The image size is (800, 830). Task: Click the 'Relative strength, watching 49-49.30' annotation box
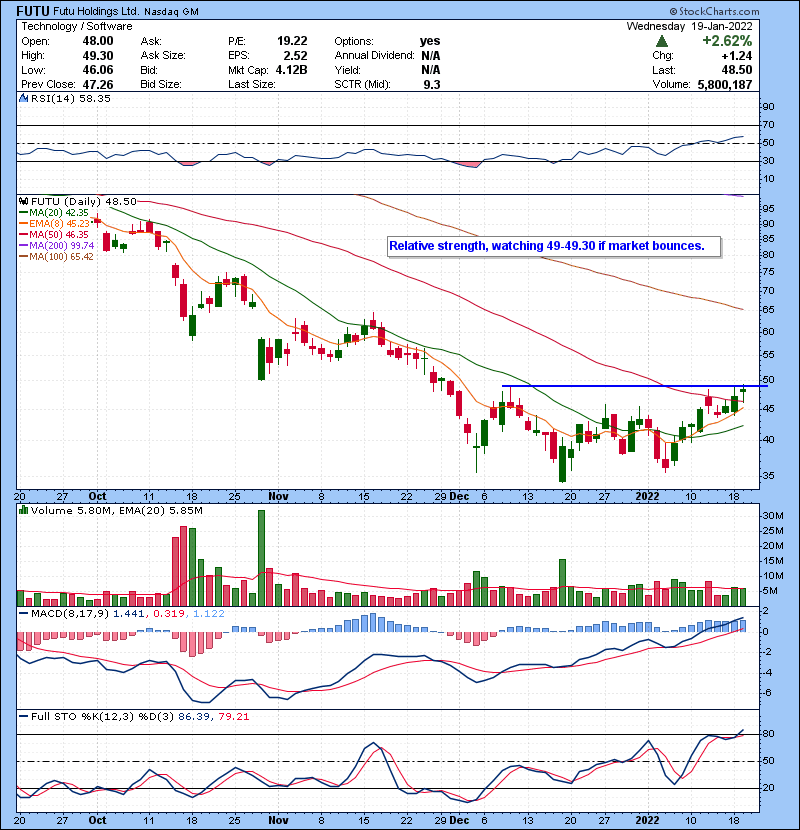554,247
